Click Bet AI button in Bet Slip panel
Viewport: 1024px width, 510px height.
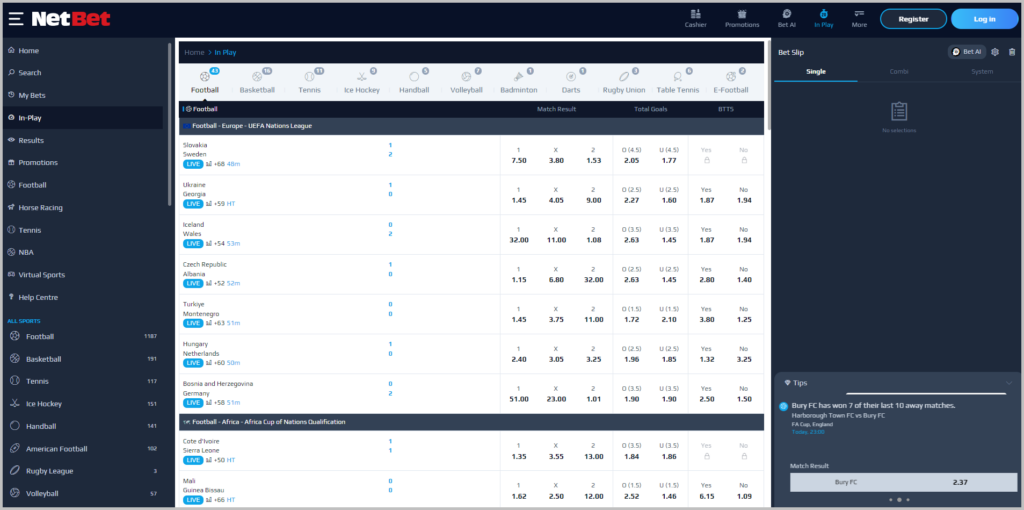[x=967, y=52]
